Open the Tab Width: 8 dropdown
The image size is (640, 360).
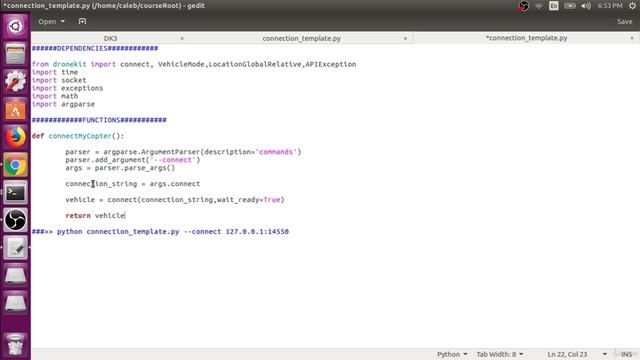(500, 354)
